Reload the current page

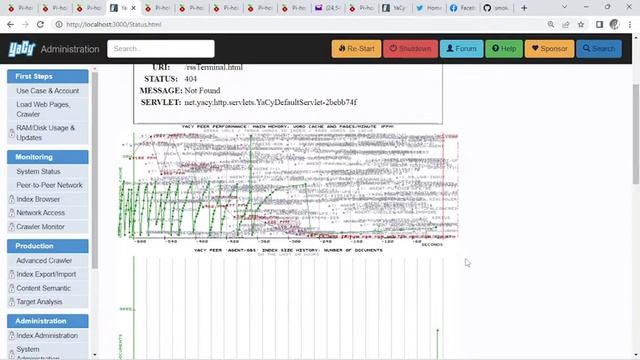40,24
